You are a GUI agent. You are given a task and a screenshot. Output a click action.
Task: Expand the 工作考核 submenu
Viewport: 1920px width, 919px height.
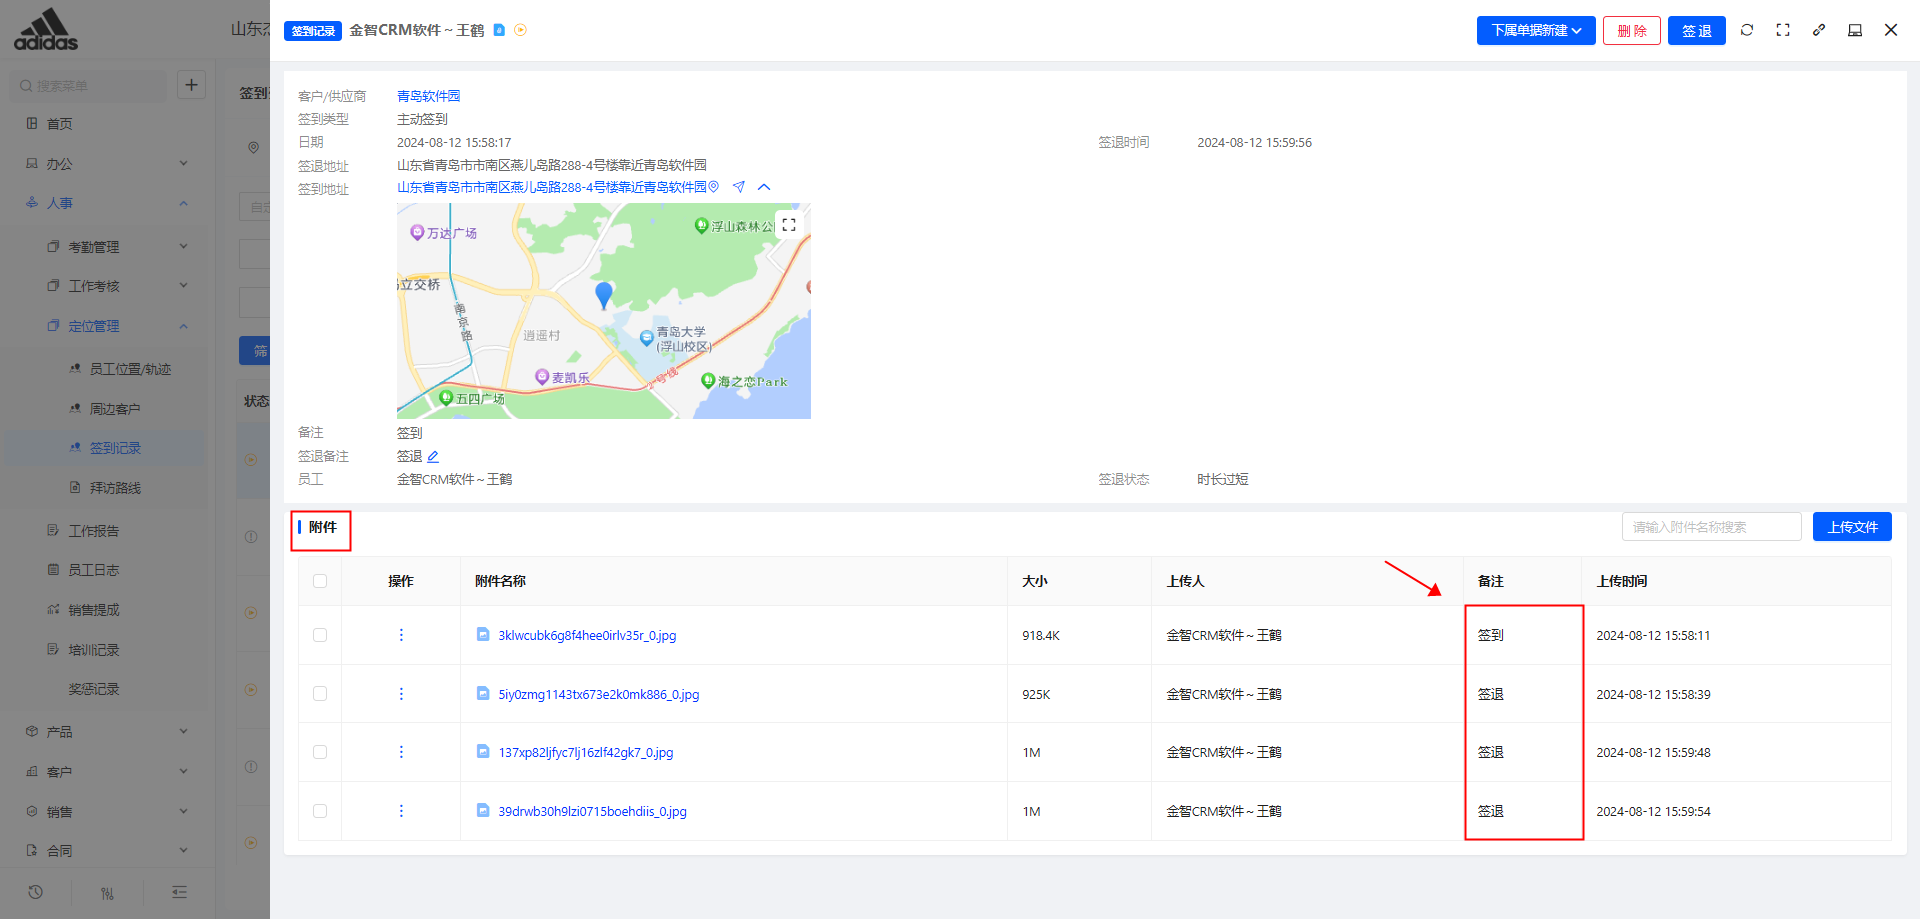click(x=107, y=286)
